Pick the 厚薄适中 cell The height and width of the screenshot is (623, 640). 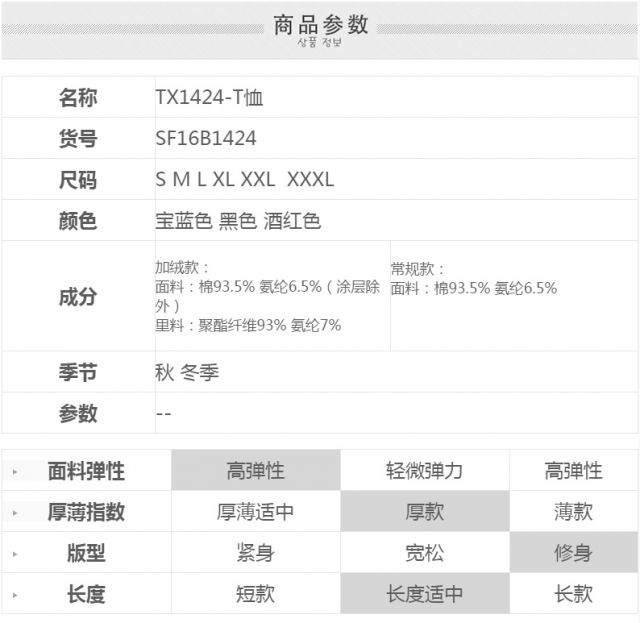(x=255, y=512)
